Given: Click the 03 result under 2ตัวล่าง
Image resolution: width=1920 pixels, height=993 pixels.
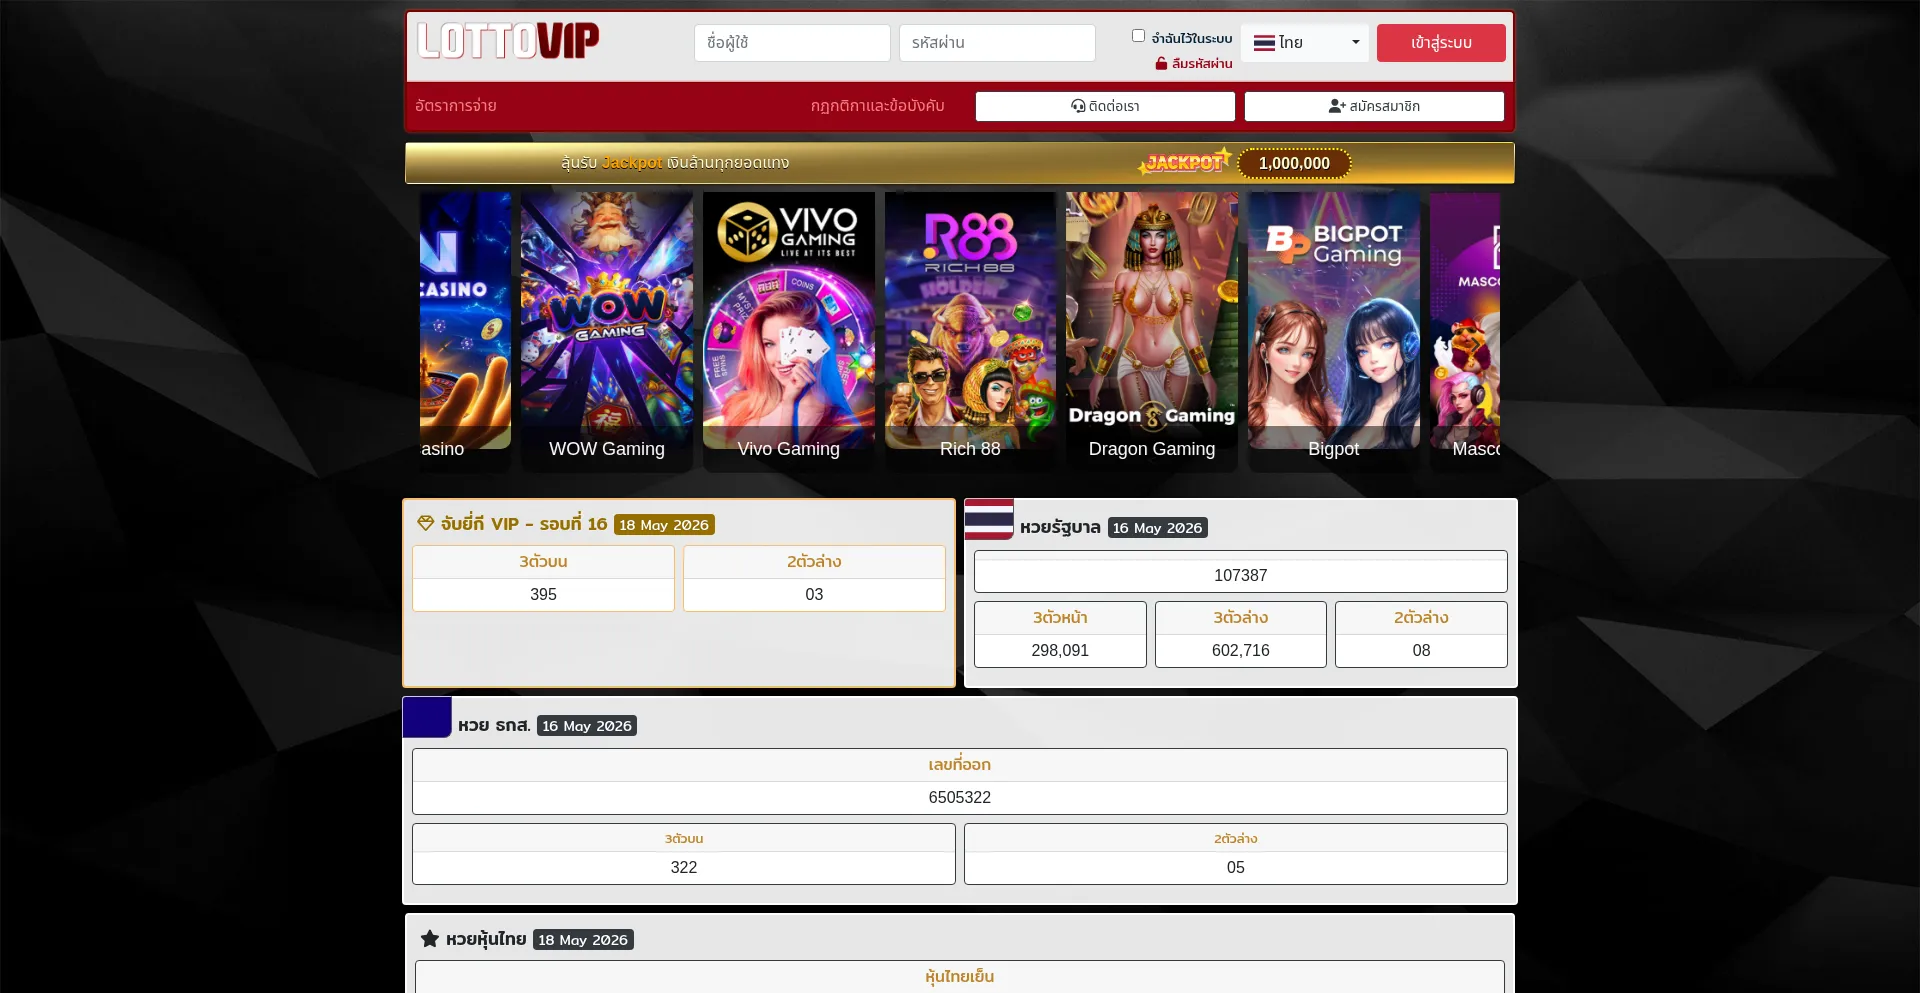Looking at the screenshot, I should [x=814, y=594].
